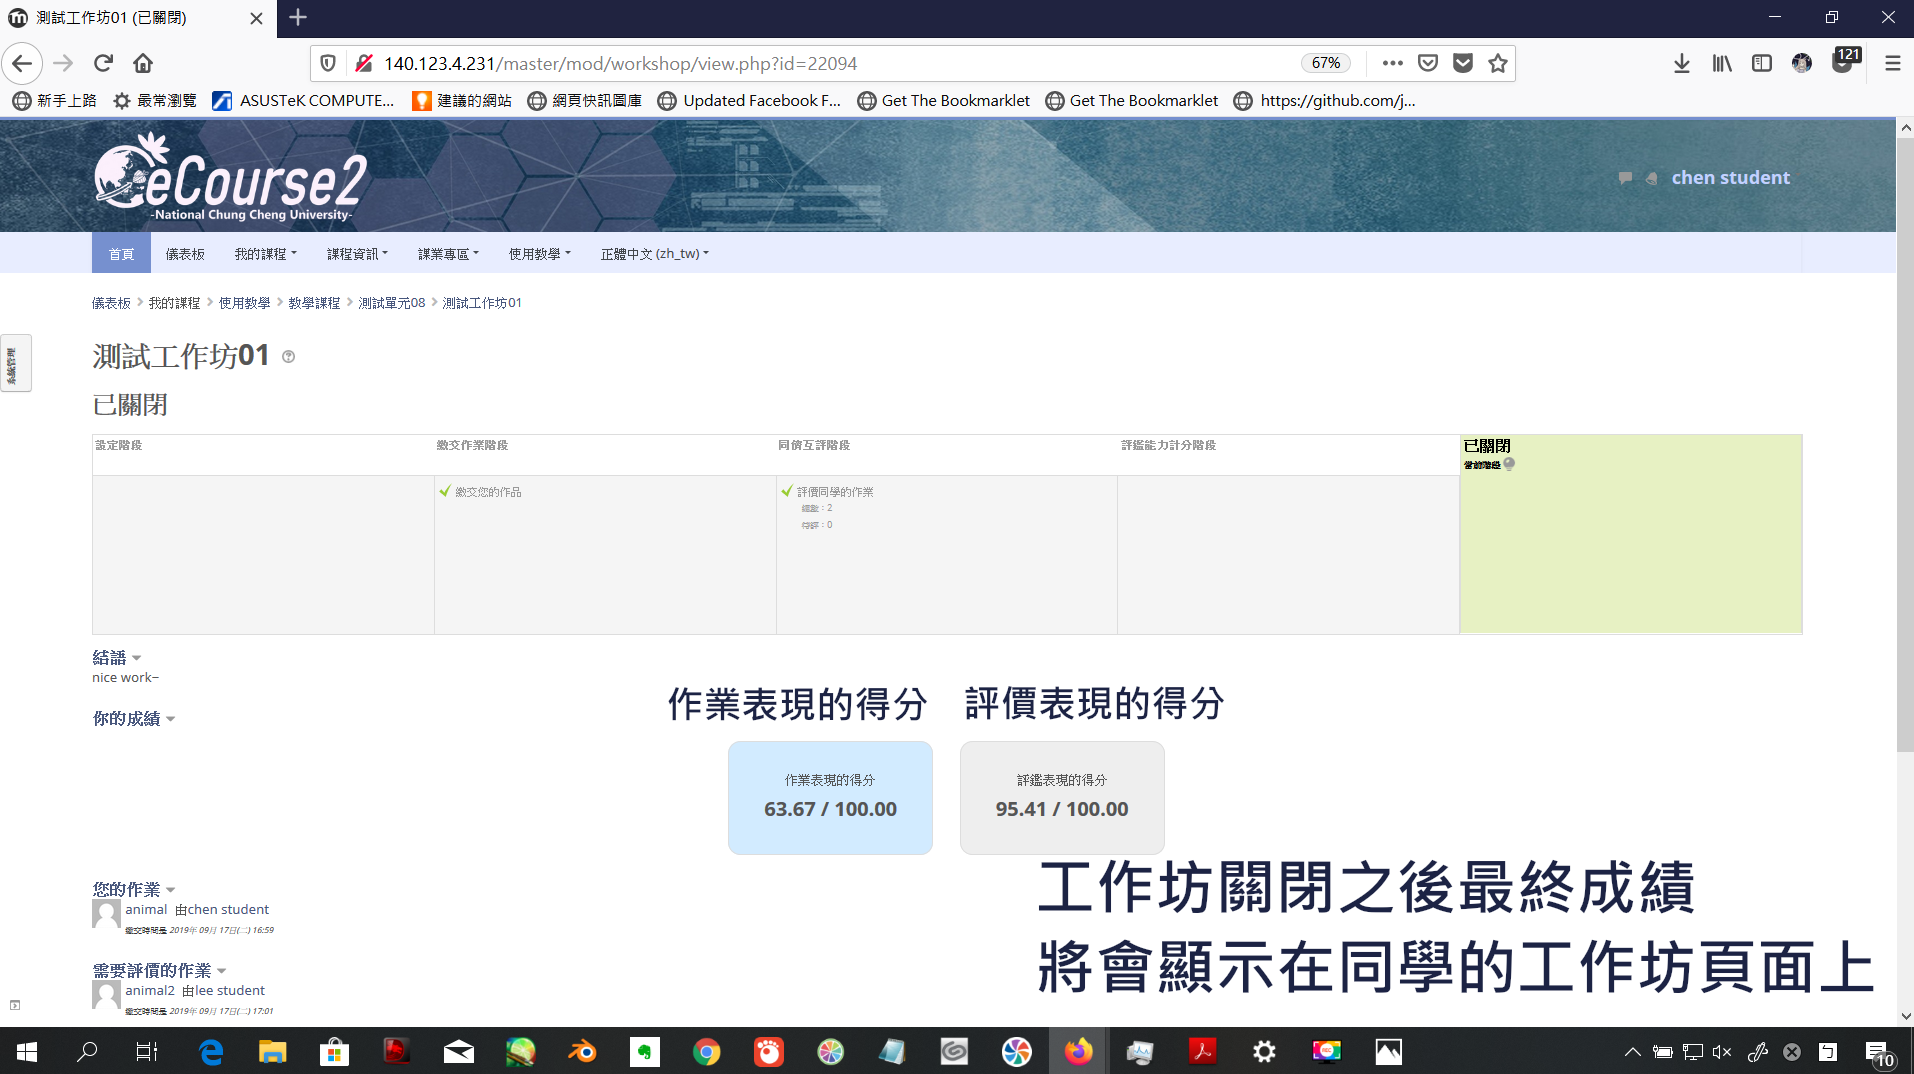Open the messages speech bubble icon
The height and width of the screenshot is (1074, 1914).
point(1624,177)
